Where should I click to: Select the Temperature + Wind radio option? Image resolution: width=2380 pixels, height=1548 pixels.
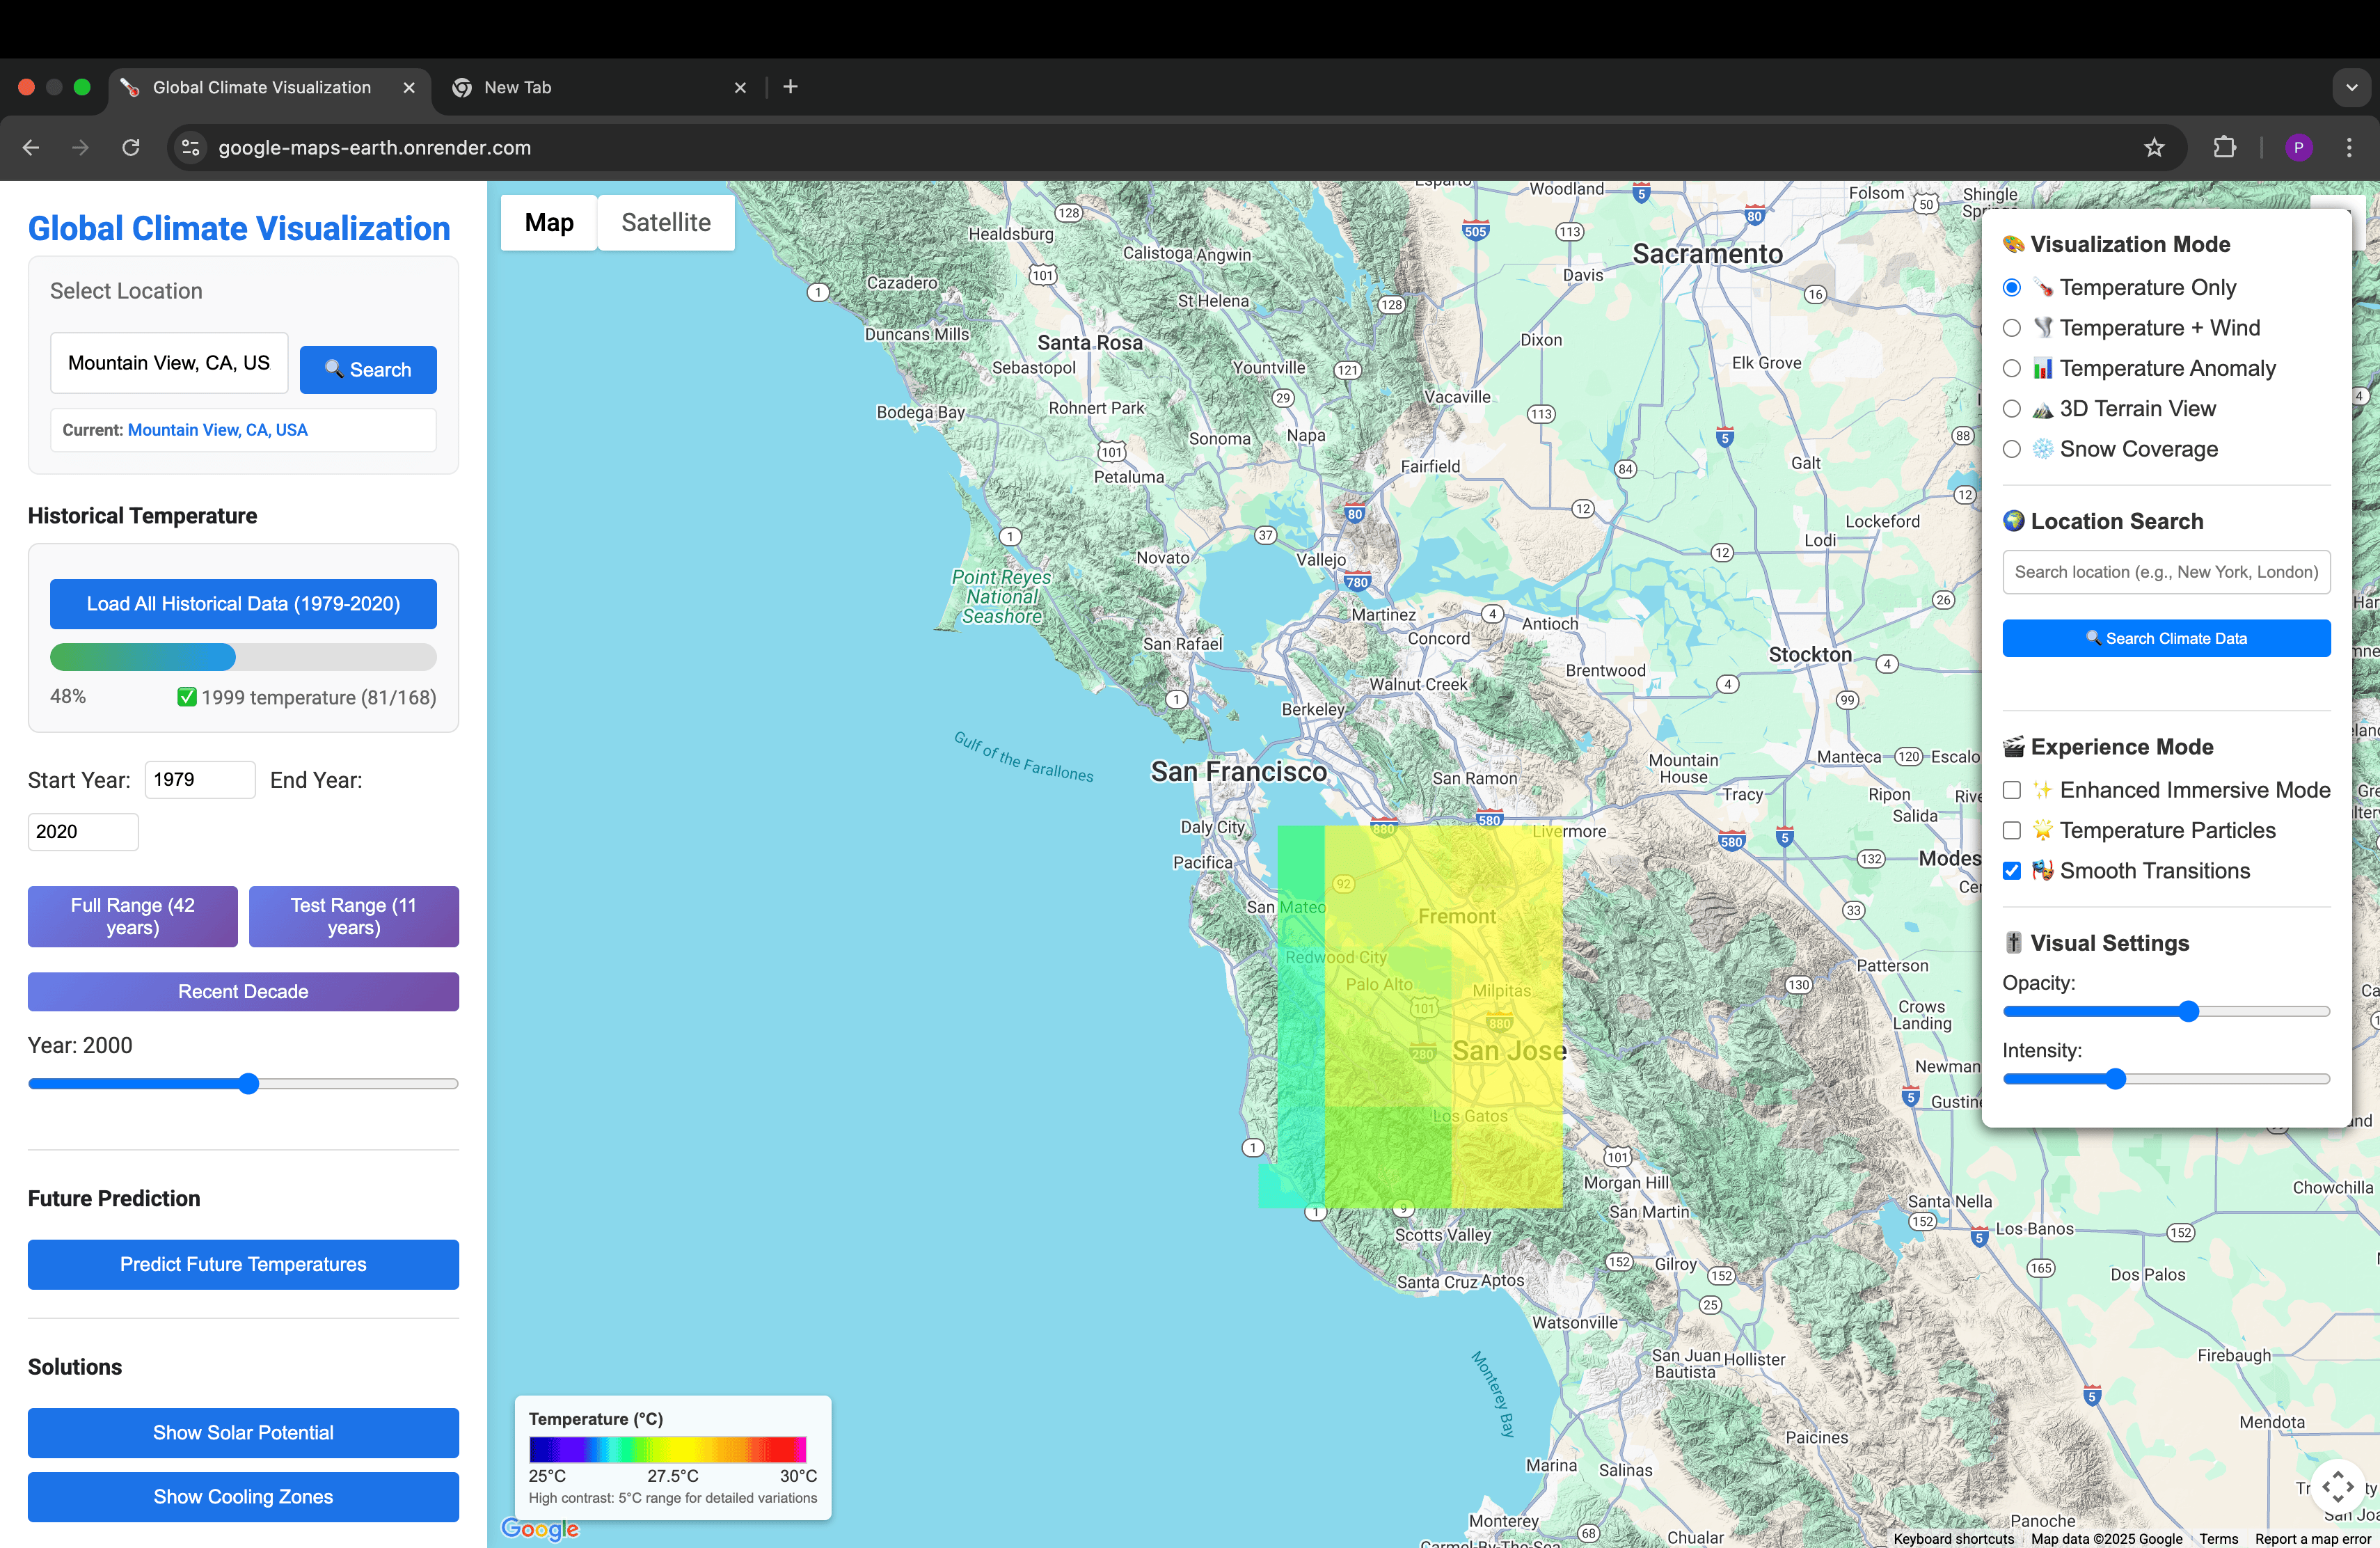(2012, 328)
